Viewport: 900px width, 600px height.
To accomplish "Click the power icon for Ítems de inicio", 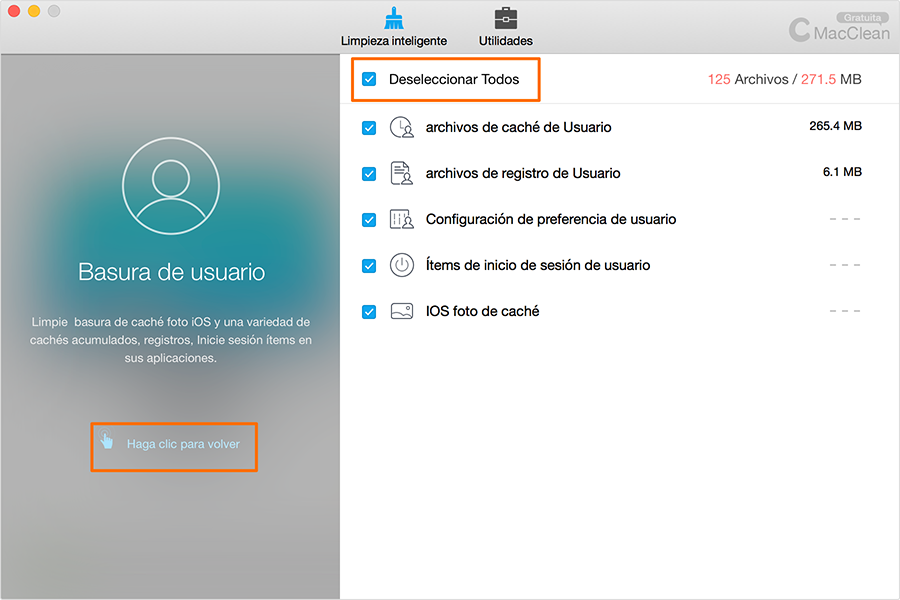I will click(x=400, y=264).
